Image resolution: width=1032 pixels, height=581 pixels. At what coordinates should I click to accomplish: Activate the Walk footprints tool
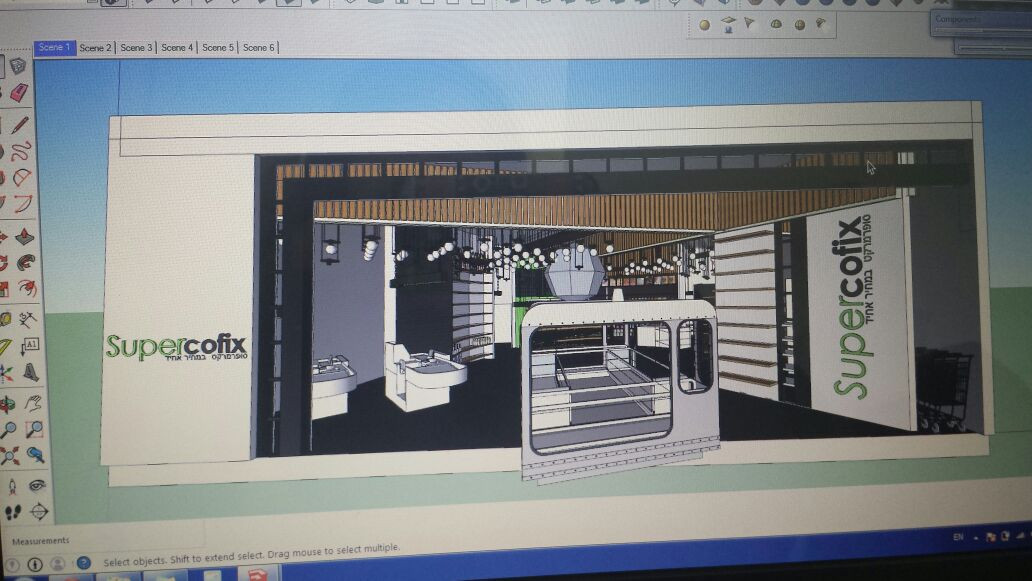[13, 513]
